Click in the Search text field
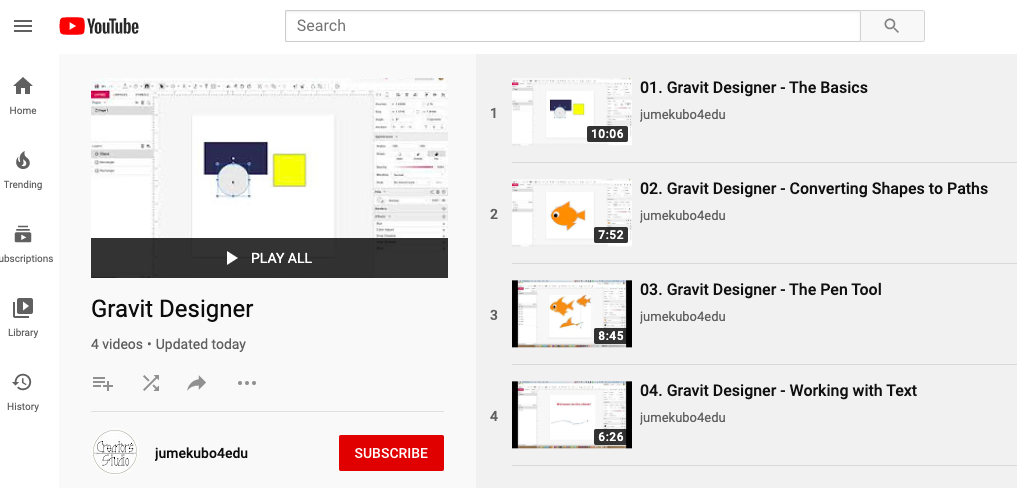 click(572, 26)
